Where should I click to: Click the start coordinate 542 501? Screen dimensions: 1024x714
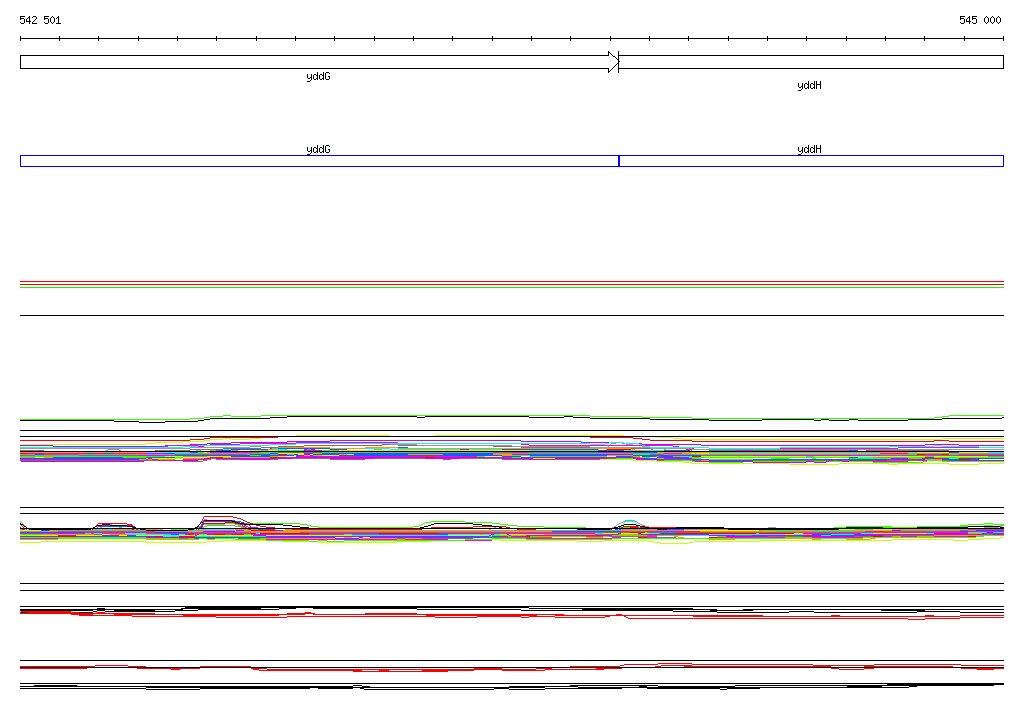(x=40, y=20)
